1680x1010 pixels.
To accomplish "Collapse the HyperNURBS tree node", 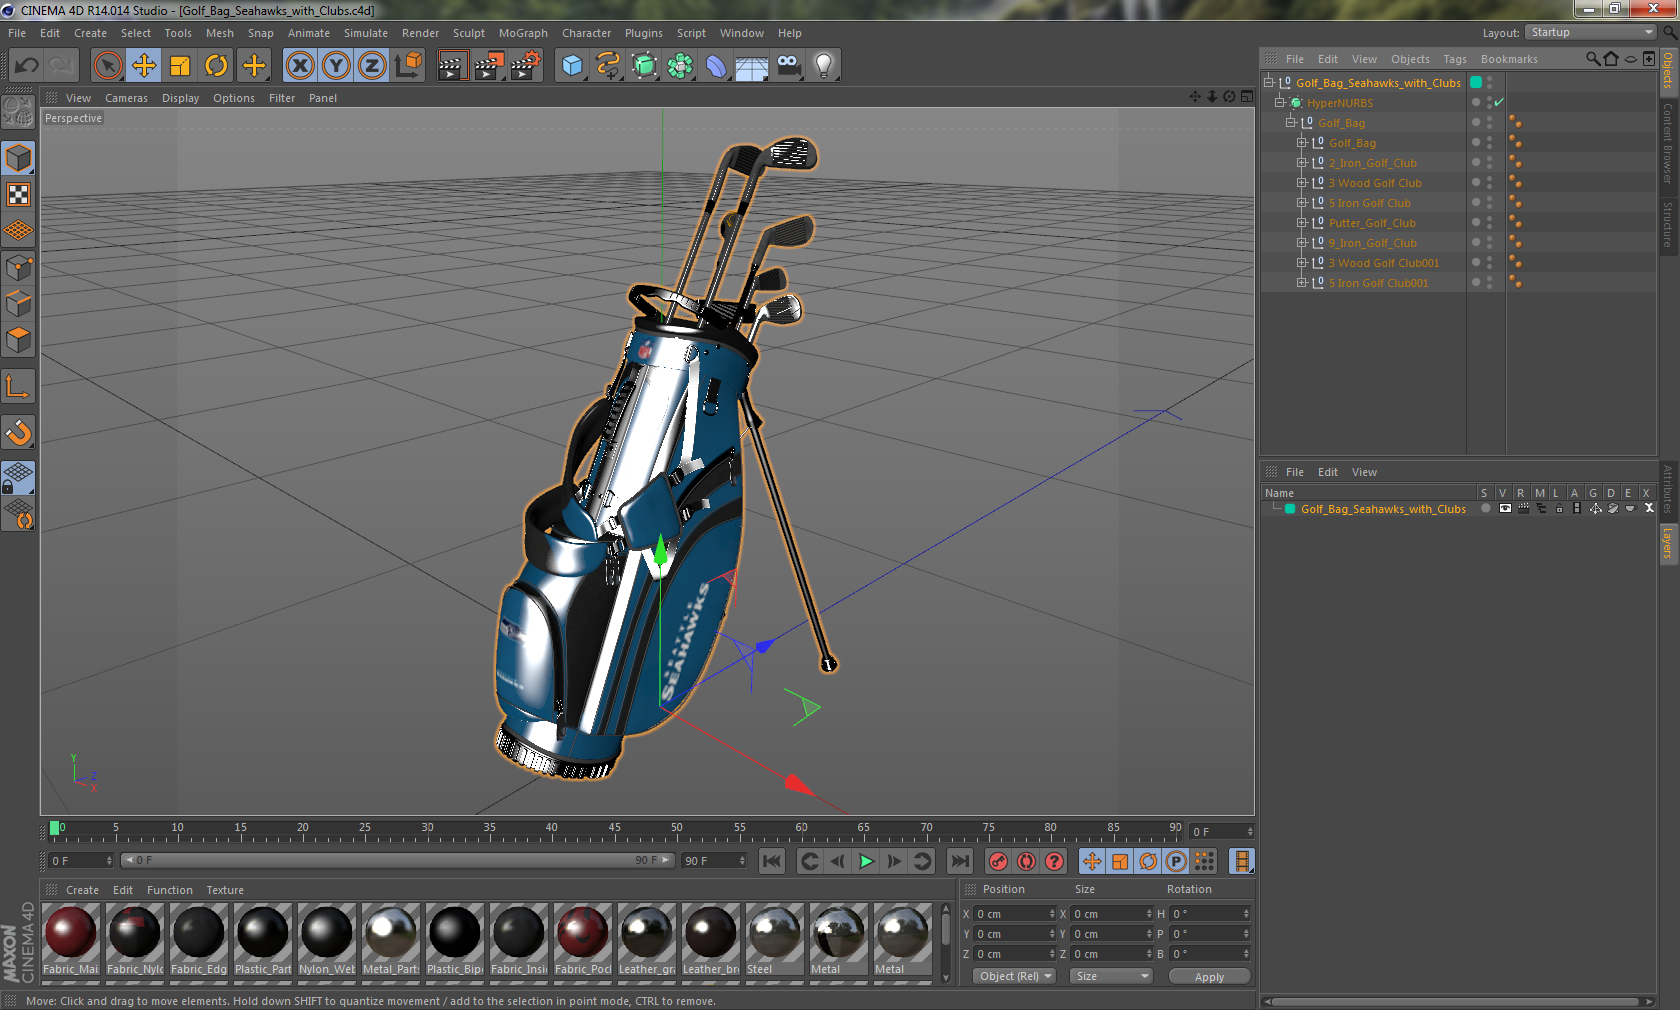I will coord(1279,102).
